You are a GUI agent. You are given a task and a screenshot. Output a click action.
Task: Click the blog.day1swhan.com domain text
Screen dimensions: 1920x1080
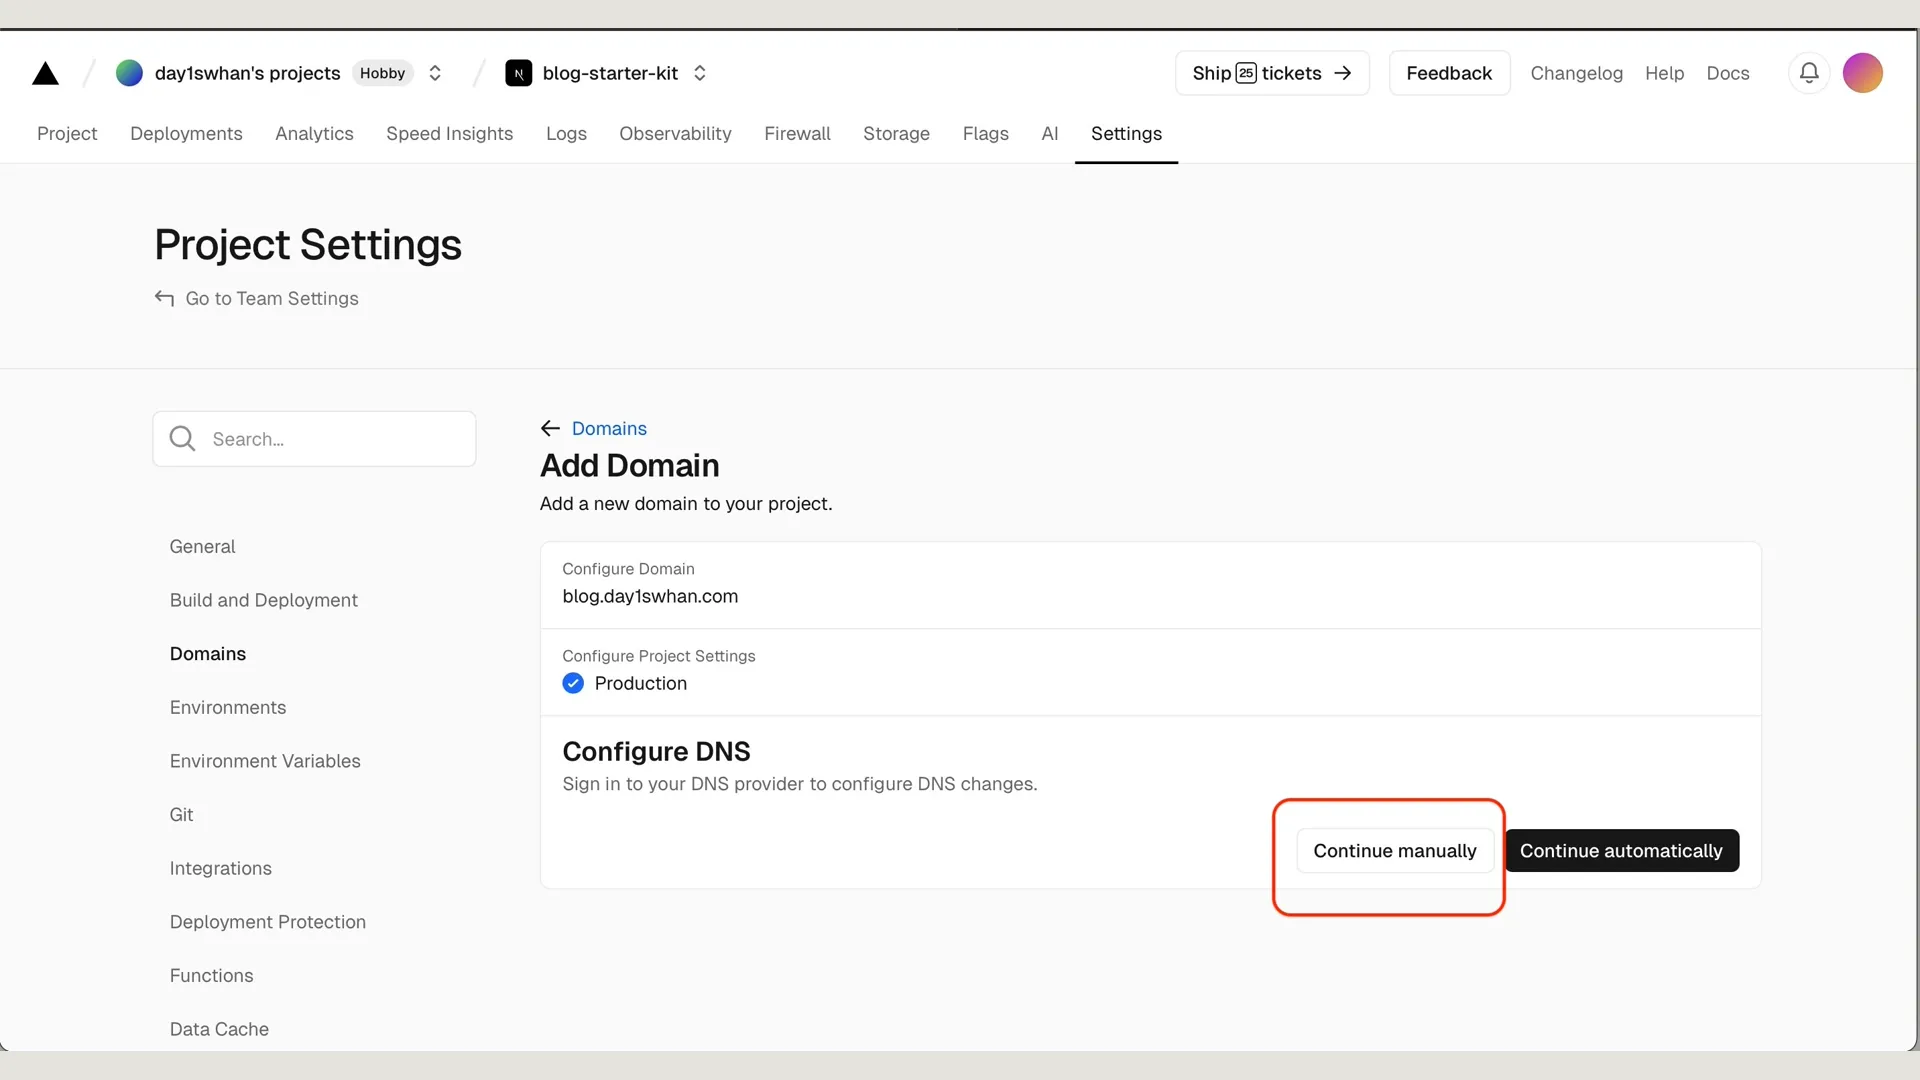coord(650,596)
